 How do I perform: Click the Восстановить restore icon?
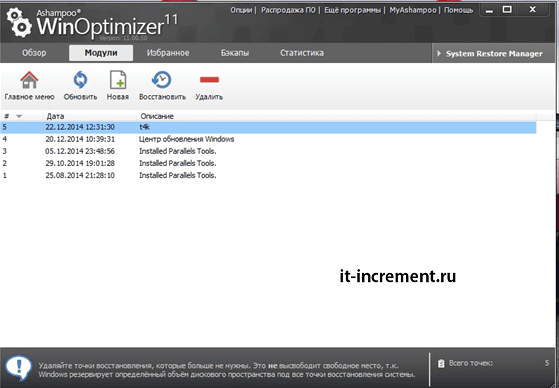click(161, 80)
